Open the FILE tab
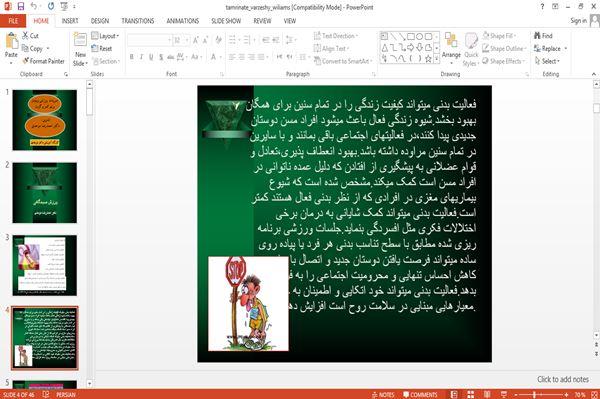 coord(13,21)
